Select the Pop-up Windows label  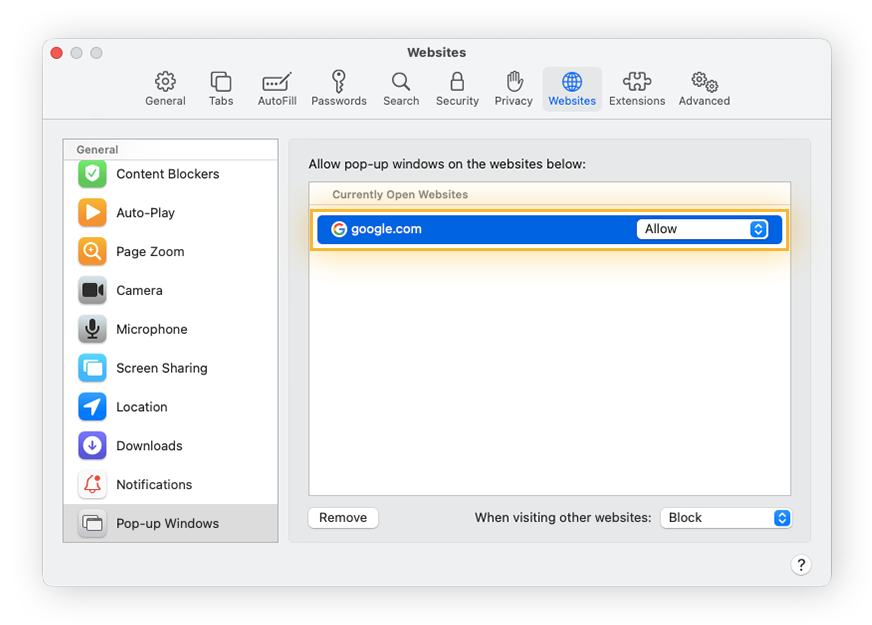coord(167,523)
